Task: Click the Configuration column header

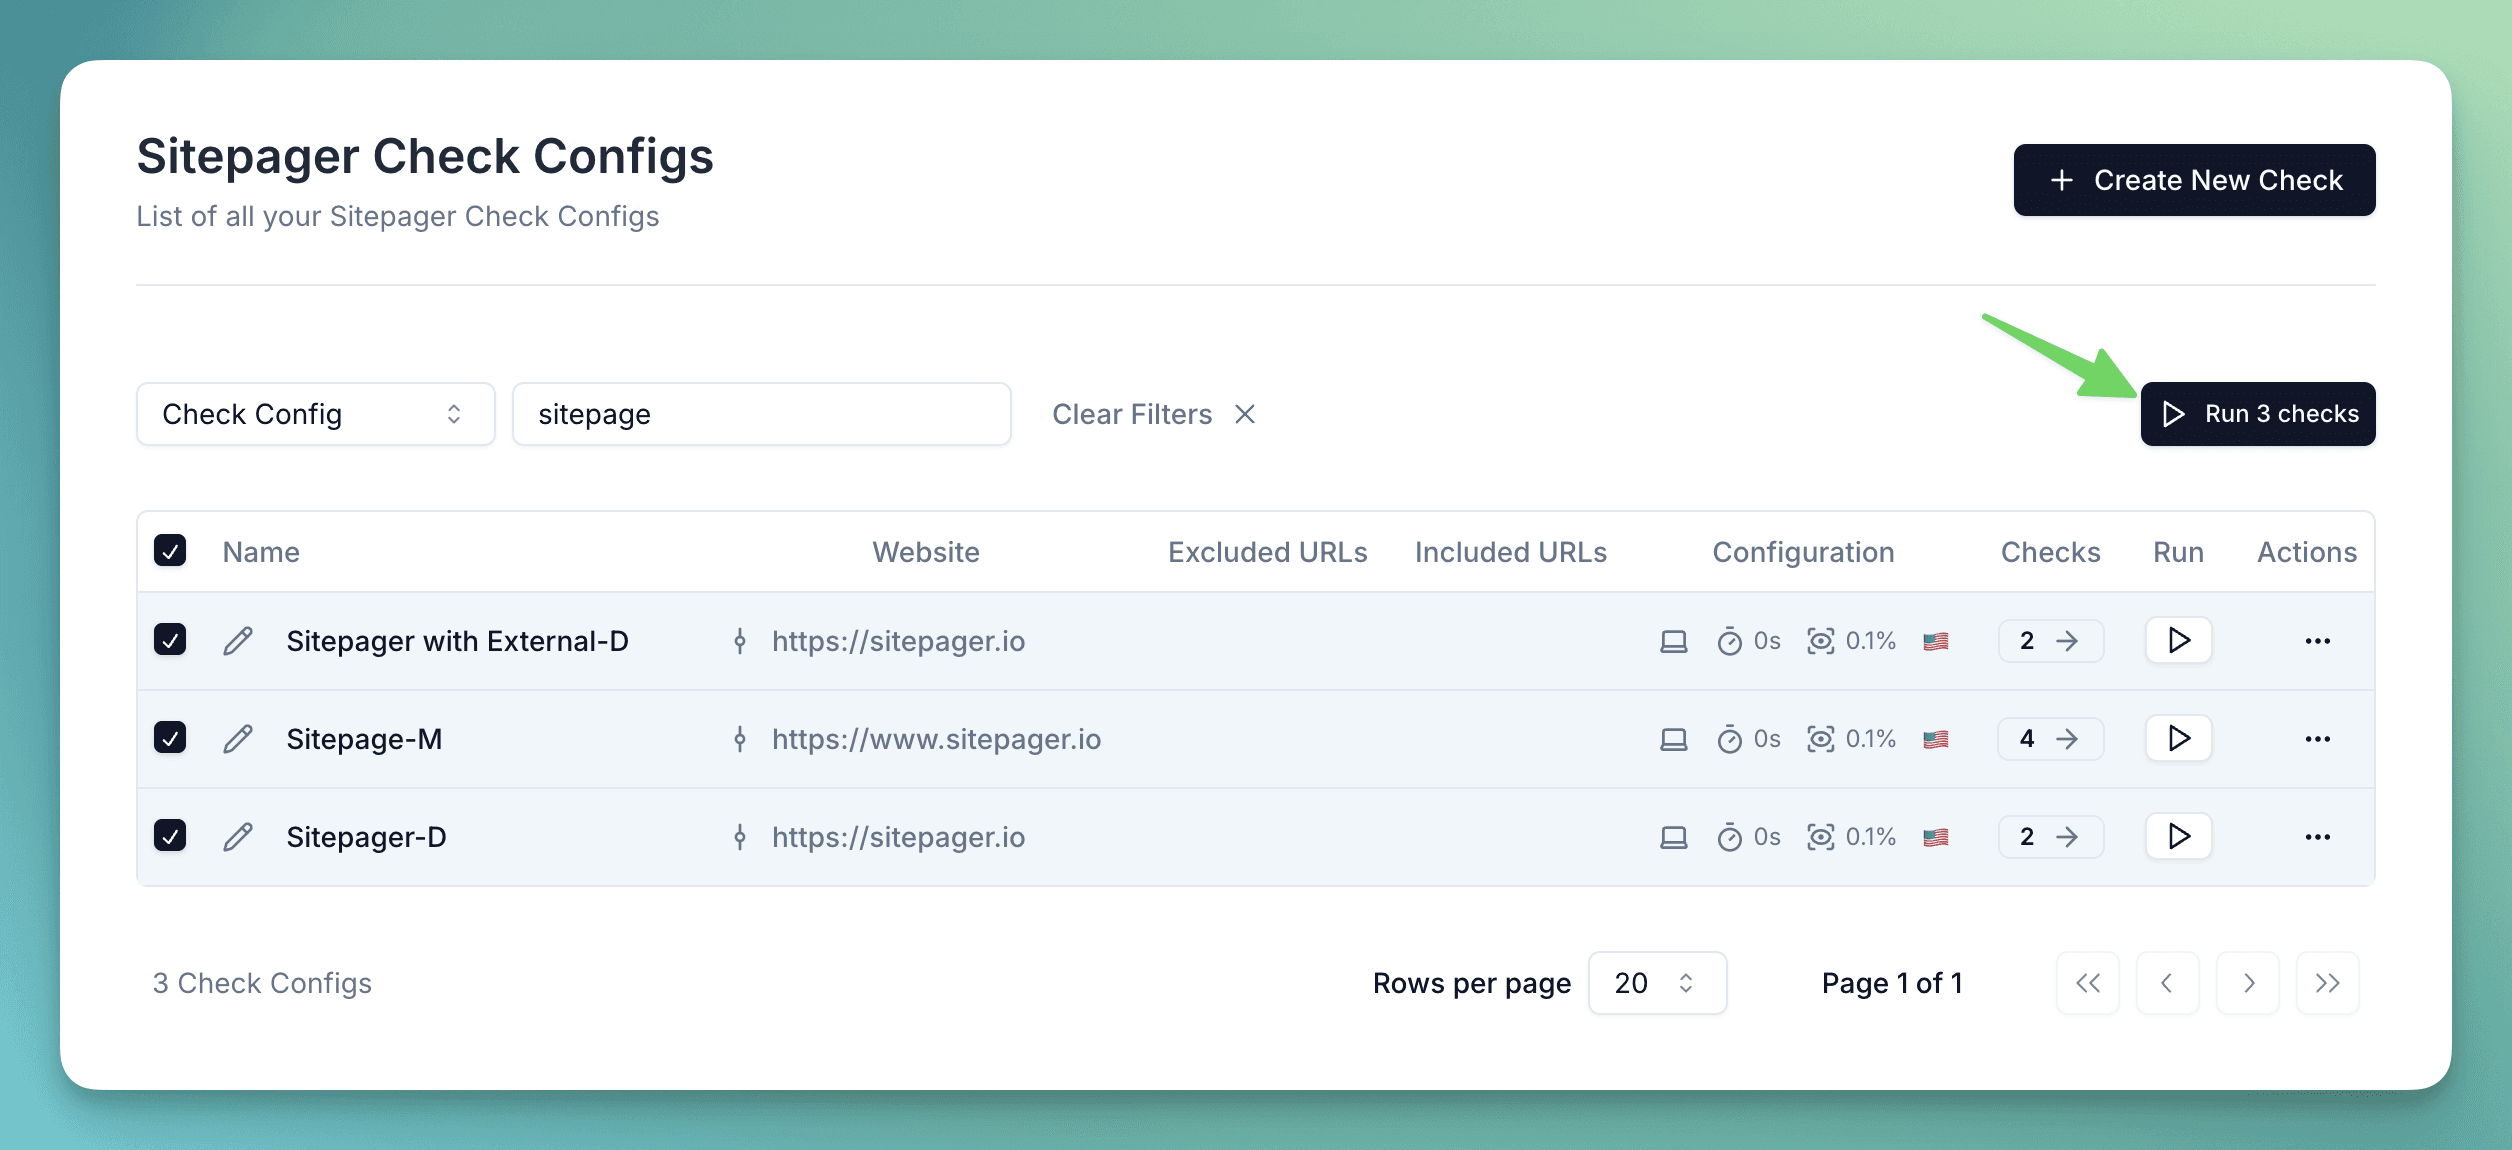Action: pyautogui.click(x=1803, y=552)
